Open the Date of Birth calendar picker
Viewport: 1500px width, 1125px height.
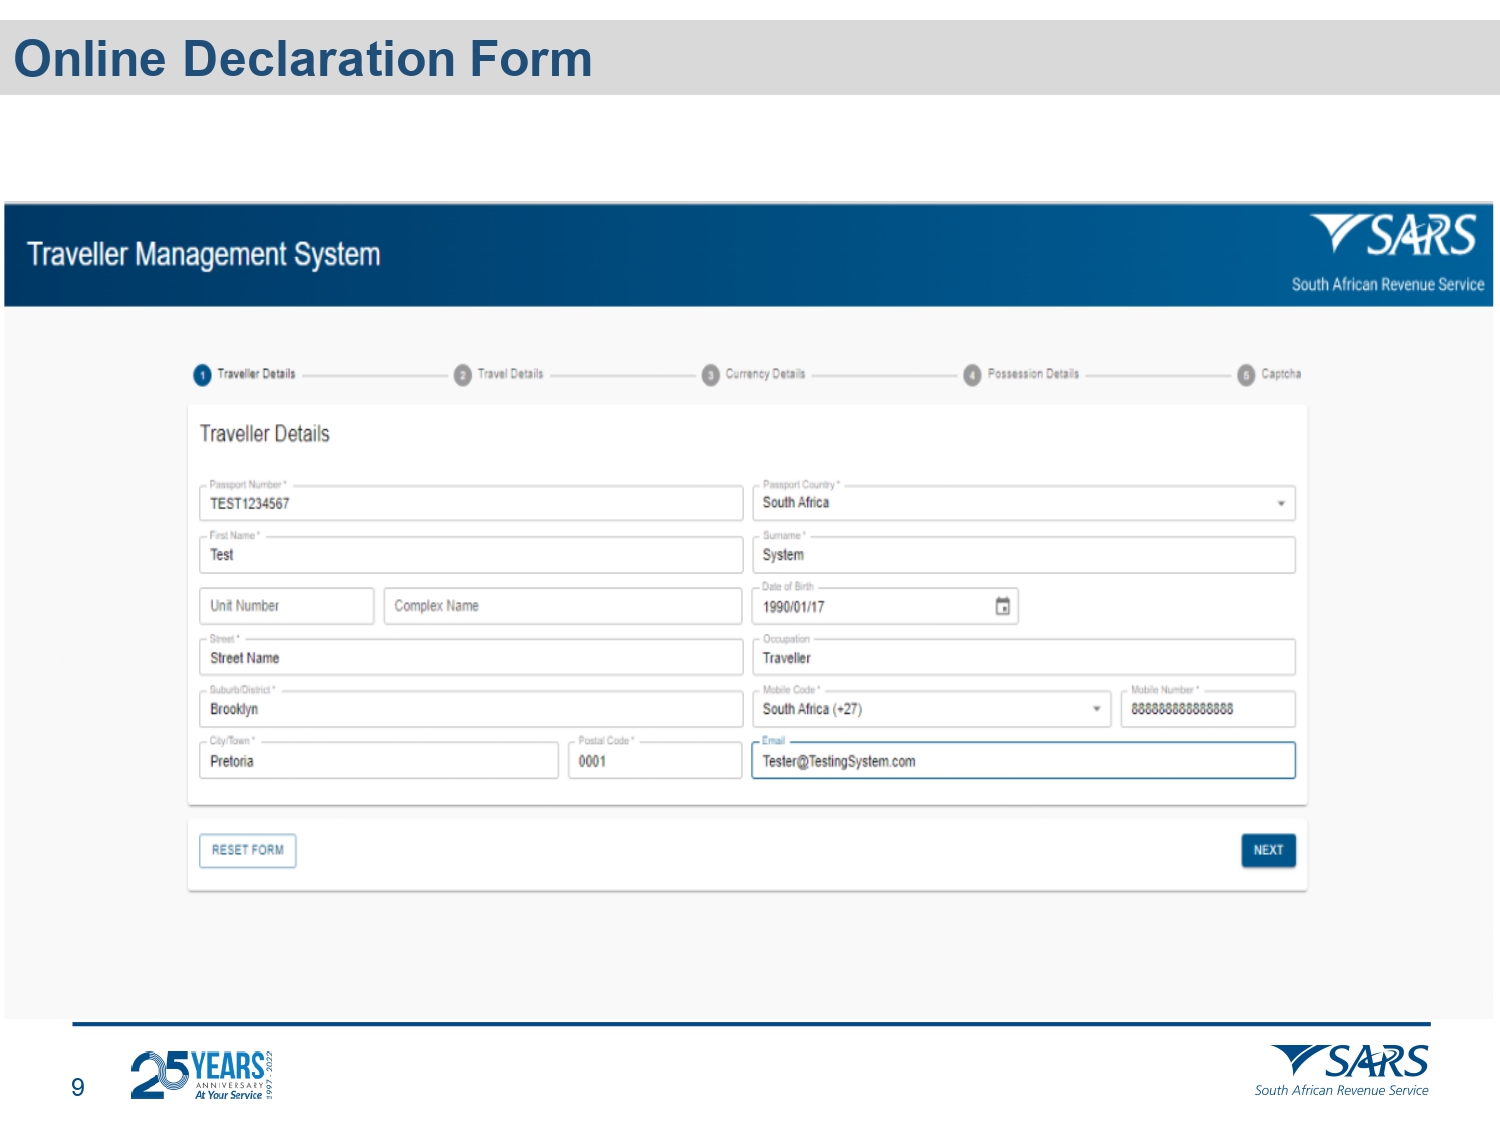pyautogui.click(x=1002, y=606)
